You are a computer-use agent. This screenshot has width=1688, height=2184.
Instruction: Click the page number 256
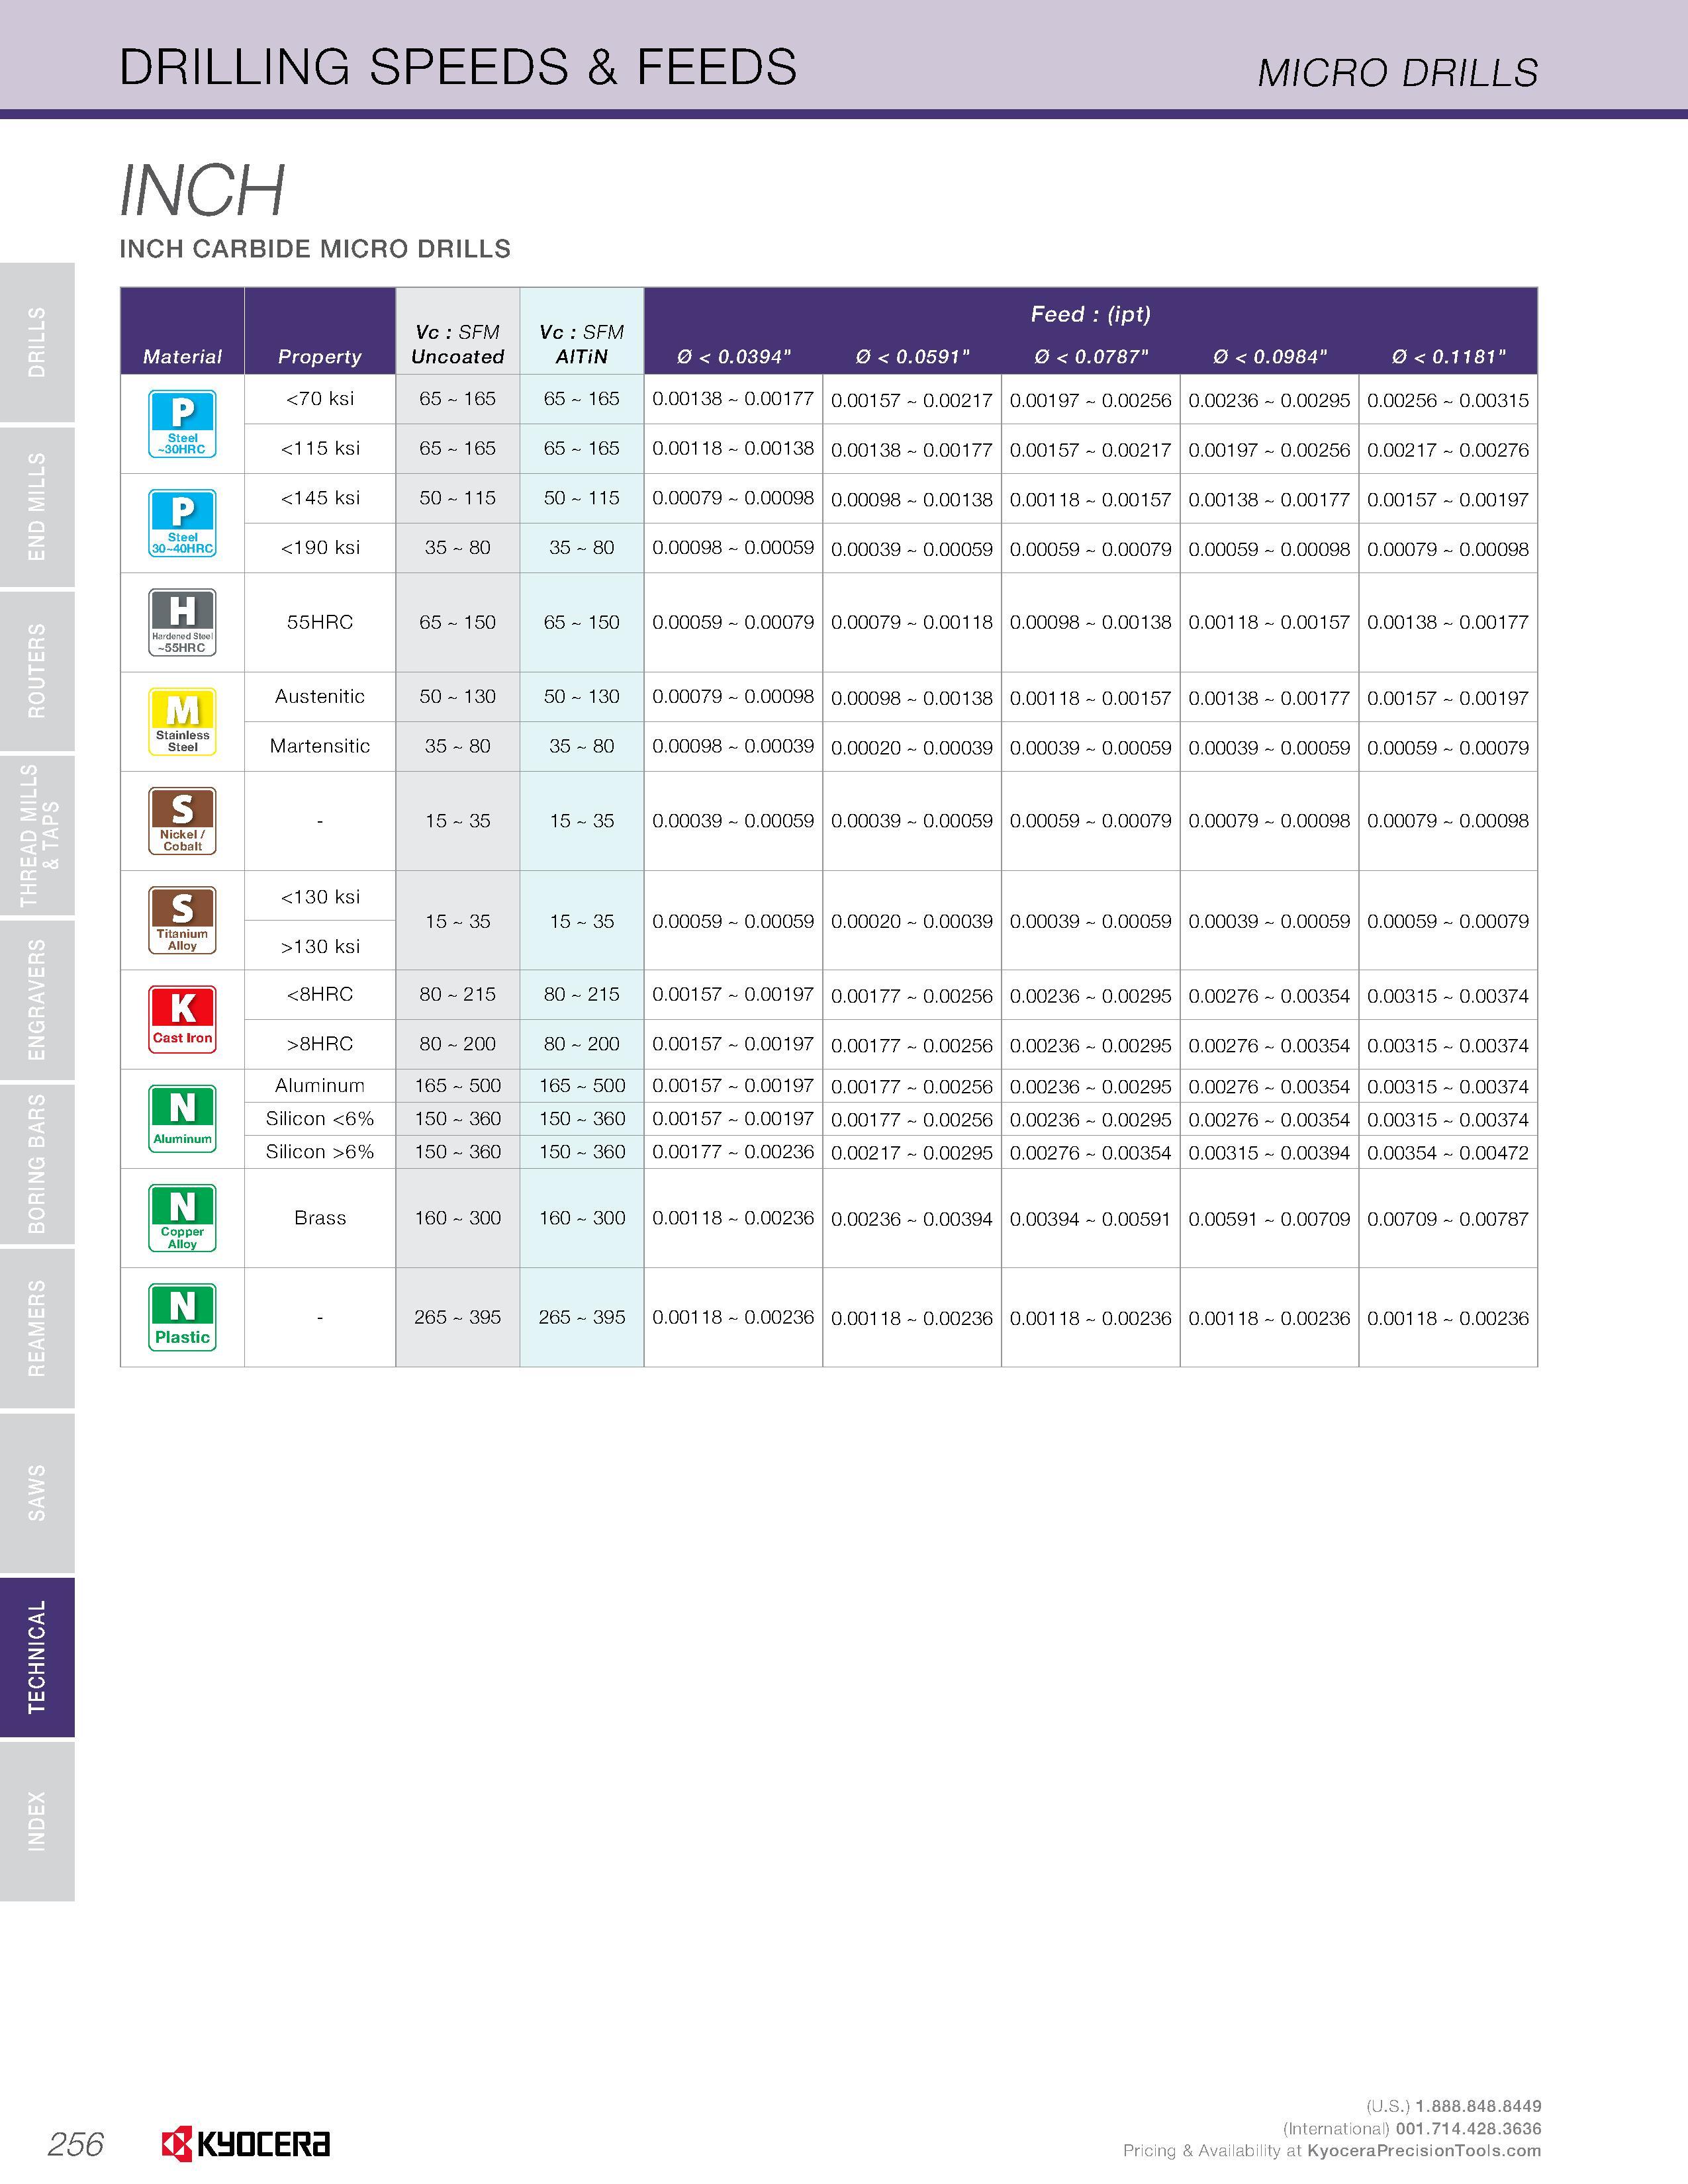coord(76,2144)
